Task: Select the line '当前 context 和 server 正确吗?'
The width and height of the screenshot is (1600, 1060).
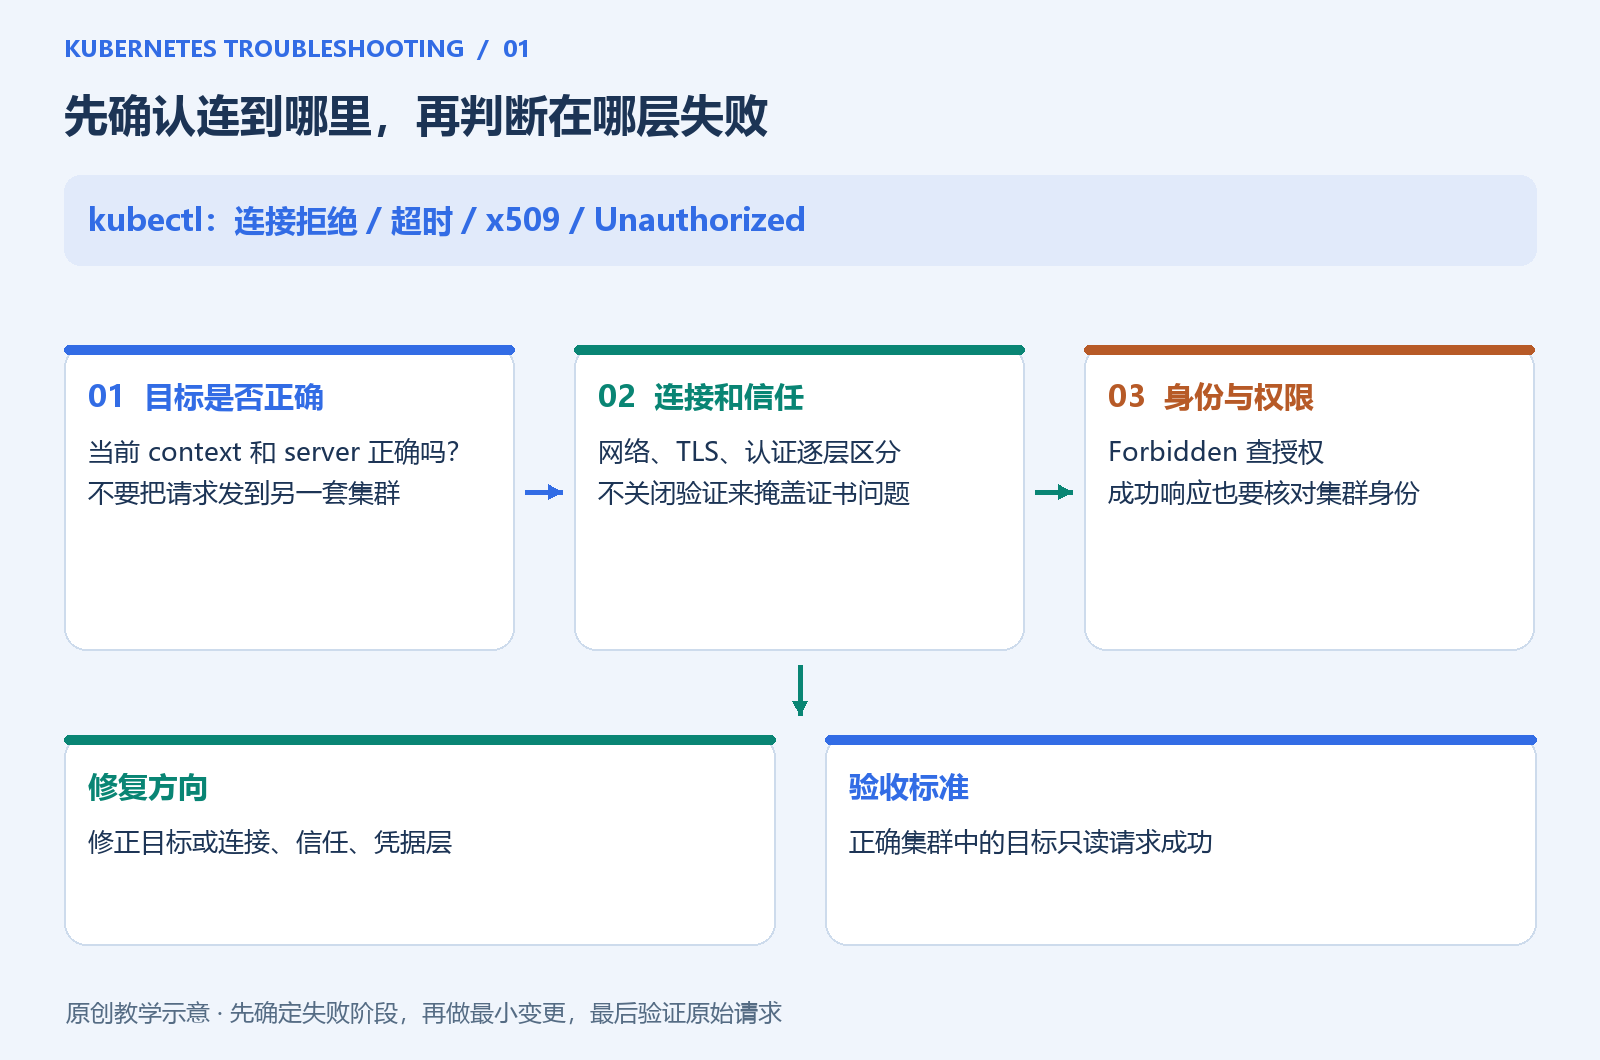Action: coord(273,452)
